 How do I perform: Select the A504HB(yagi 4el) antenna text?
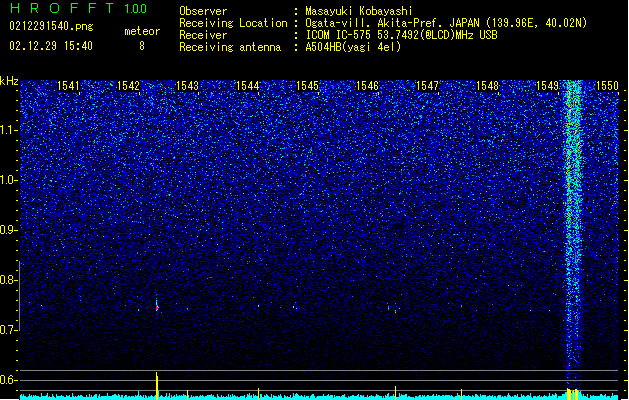point(353,47)
